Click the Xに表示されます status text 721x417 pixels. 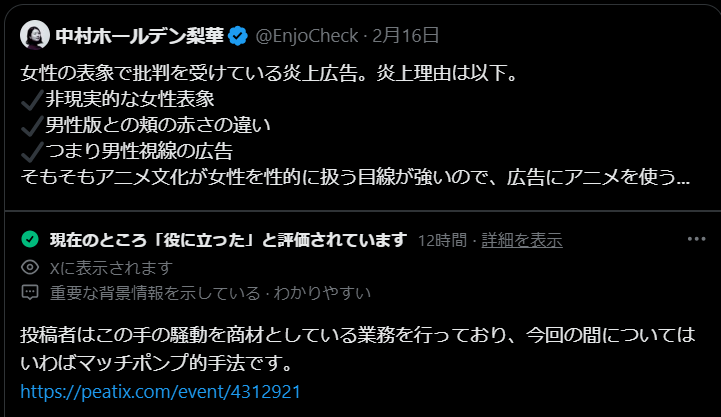click(111, 268)
